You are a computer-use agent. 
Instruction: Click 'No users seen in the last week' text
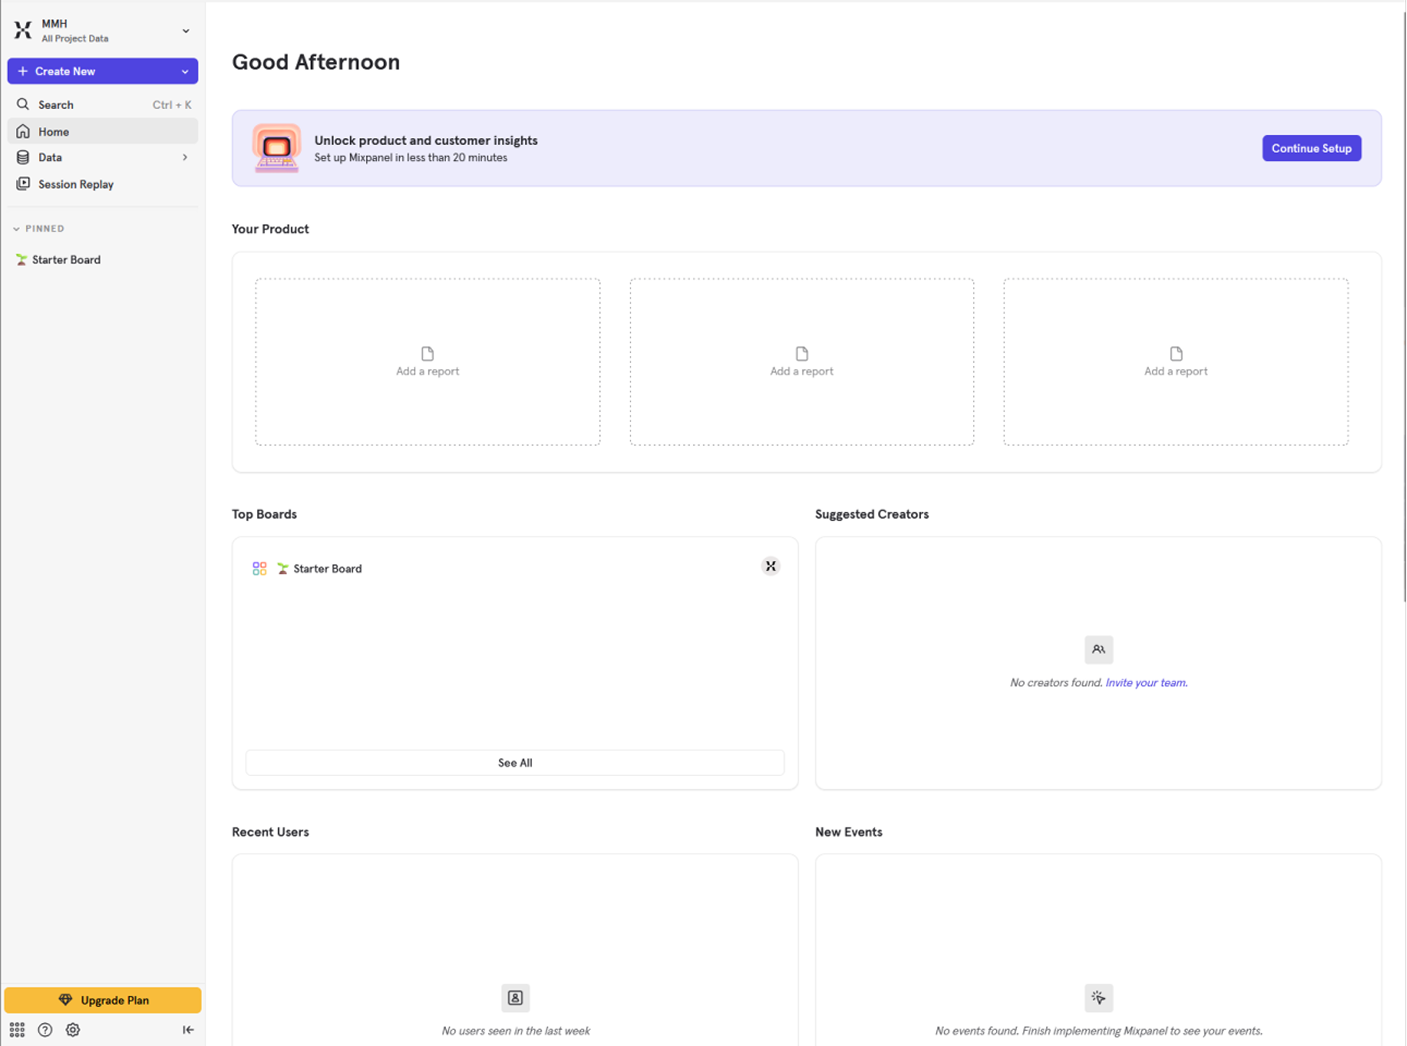coord(515,1031)
